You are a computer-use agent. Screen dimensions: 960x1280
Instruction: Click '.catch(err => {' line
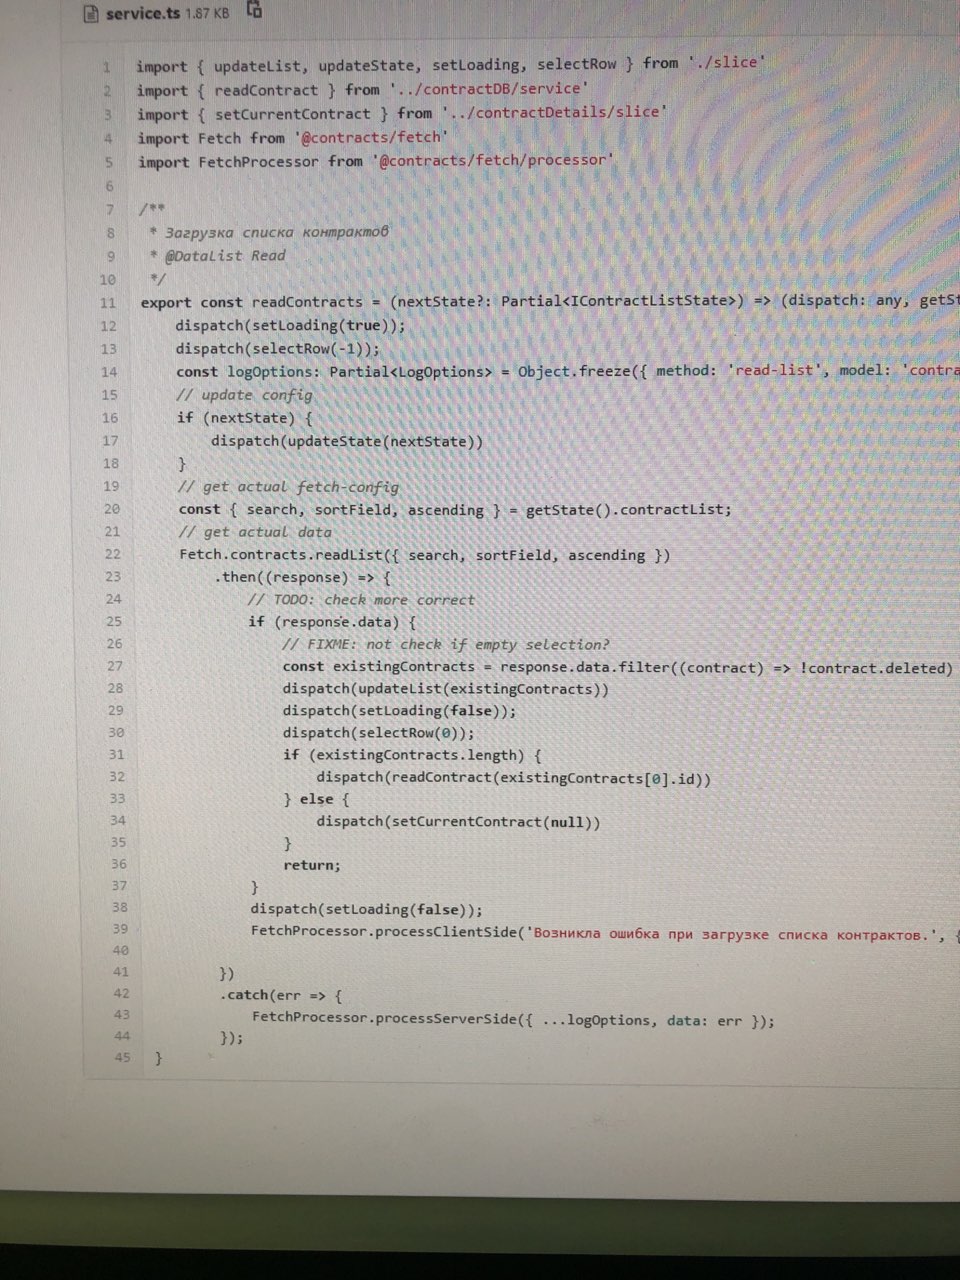pyautogui.click(x=281, y=995)
